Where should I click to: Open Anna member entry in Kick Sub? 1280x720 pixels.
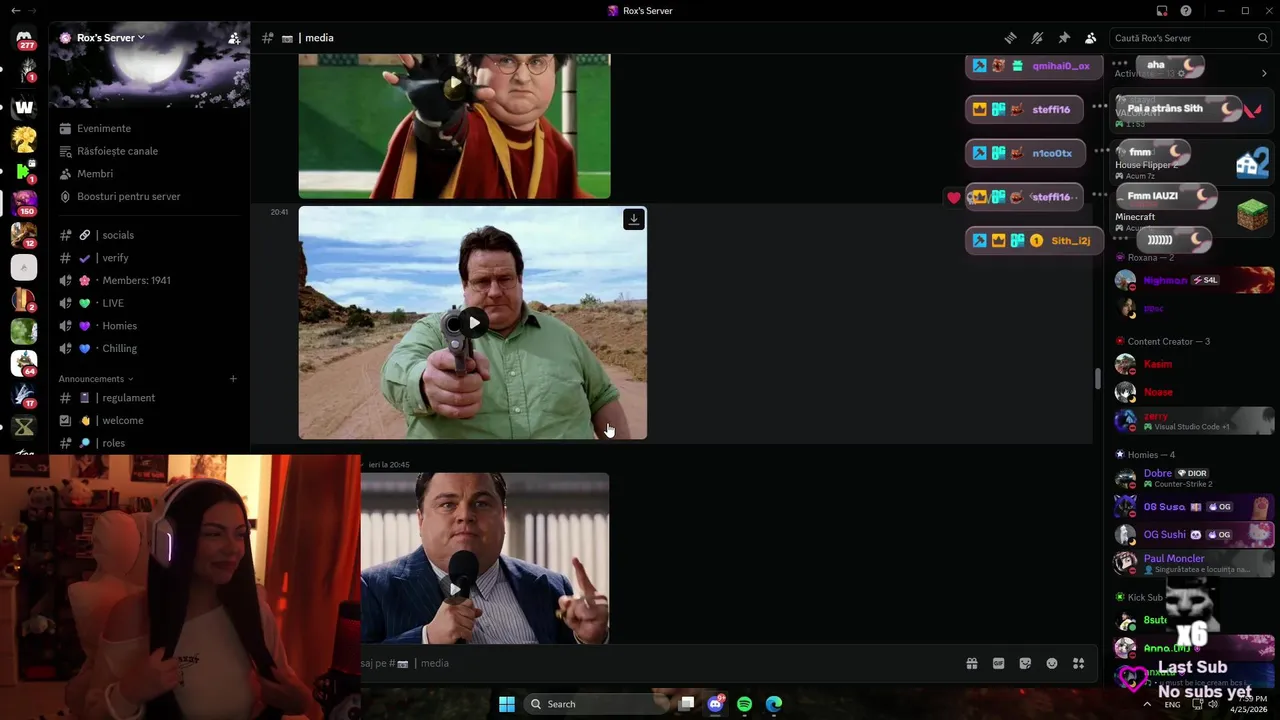[x=1193, y=648]
